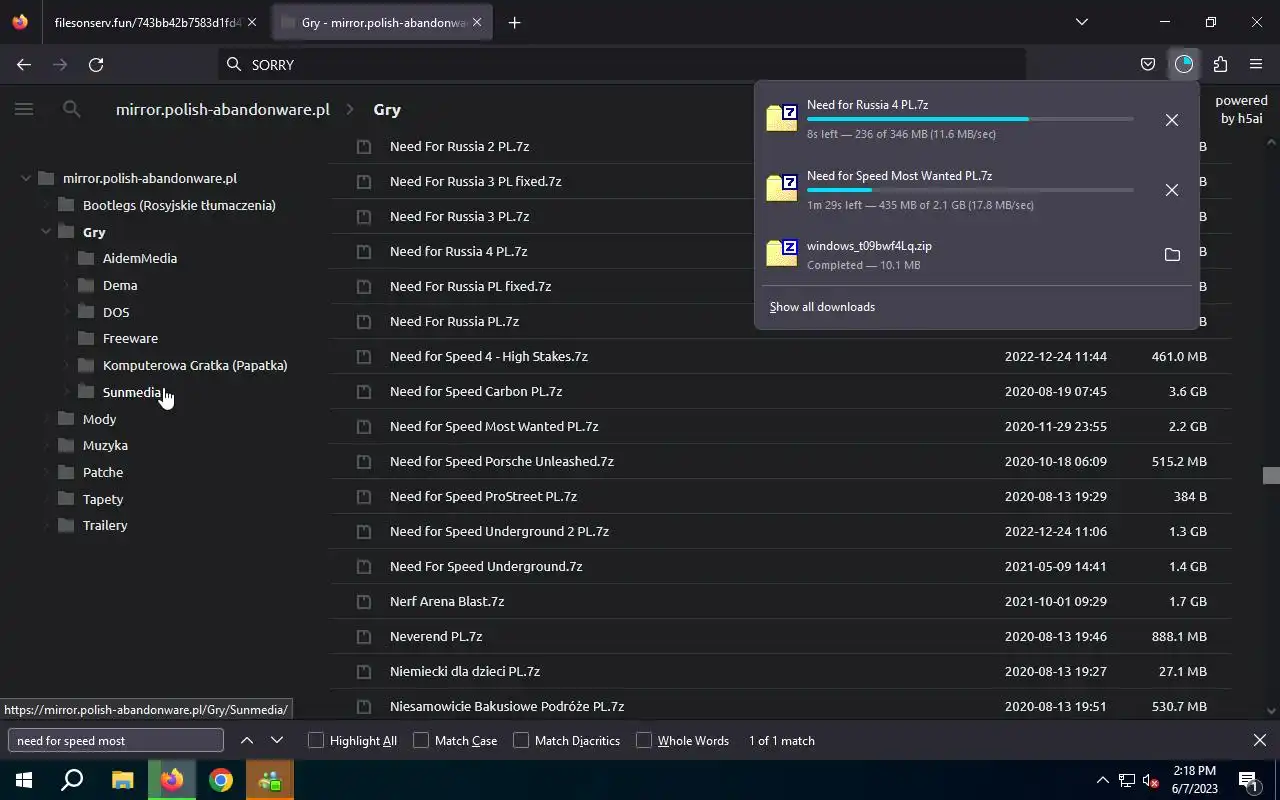Click file icon beside Nerf Arena Blast.7z
This screenshot has width=1280, height=800.
click(x=364, y=601)
